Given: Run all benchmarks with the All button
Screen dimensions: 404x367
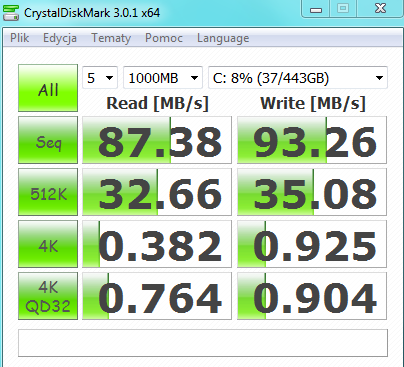Looking at the screenshot, I should pos(48,88).
